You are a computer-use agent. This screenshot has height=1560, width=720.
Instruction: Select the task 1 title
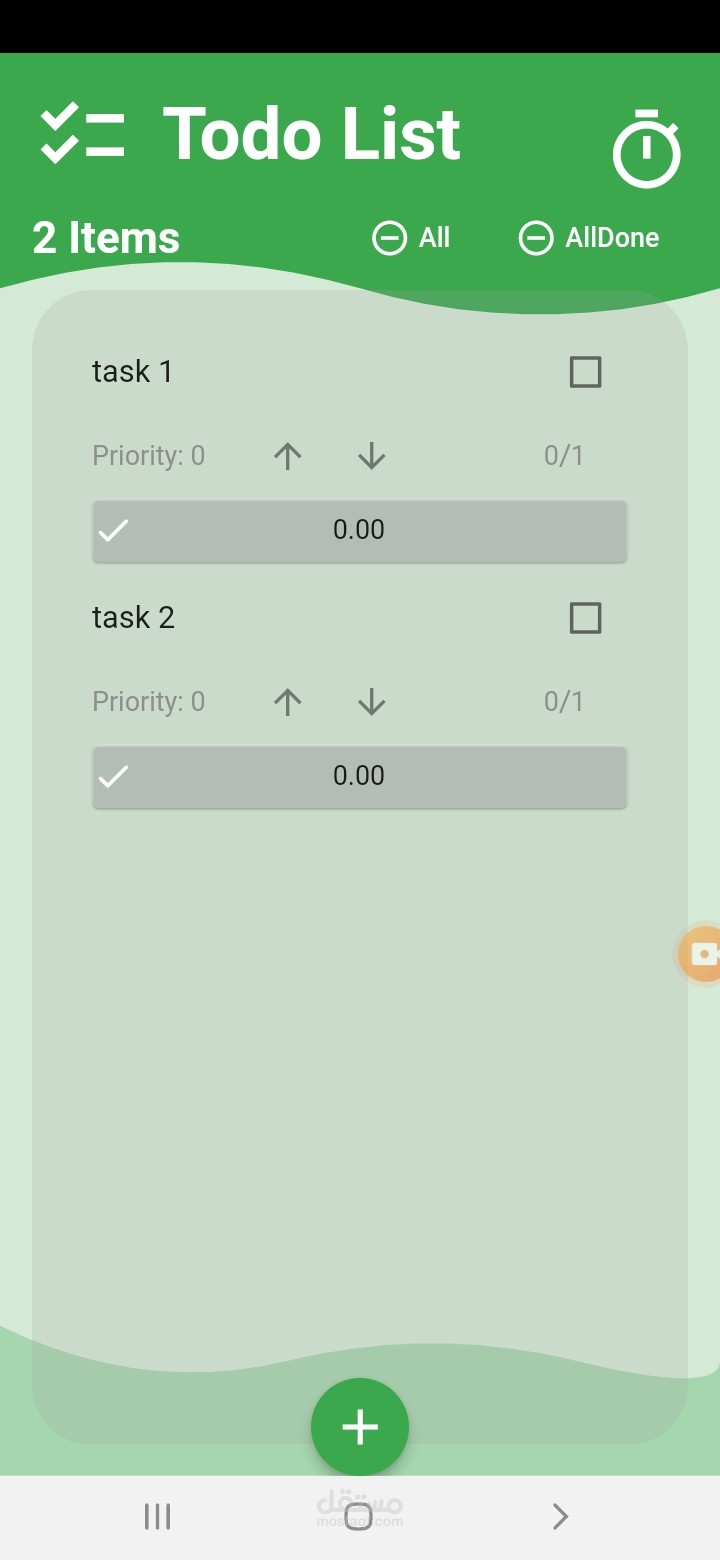133,372
